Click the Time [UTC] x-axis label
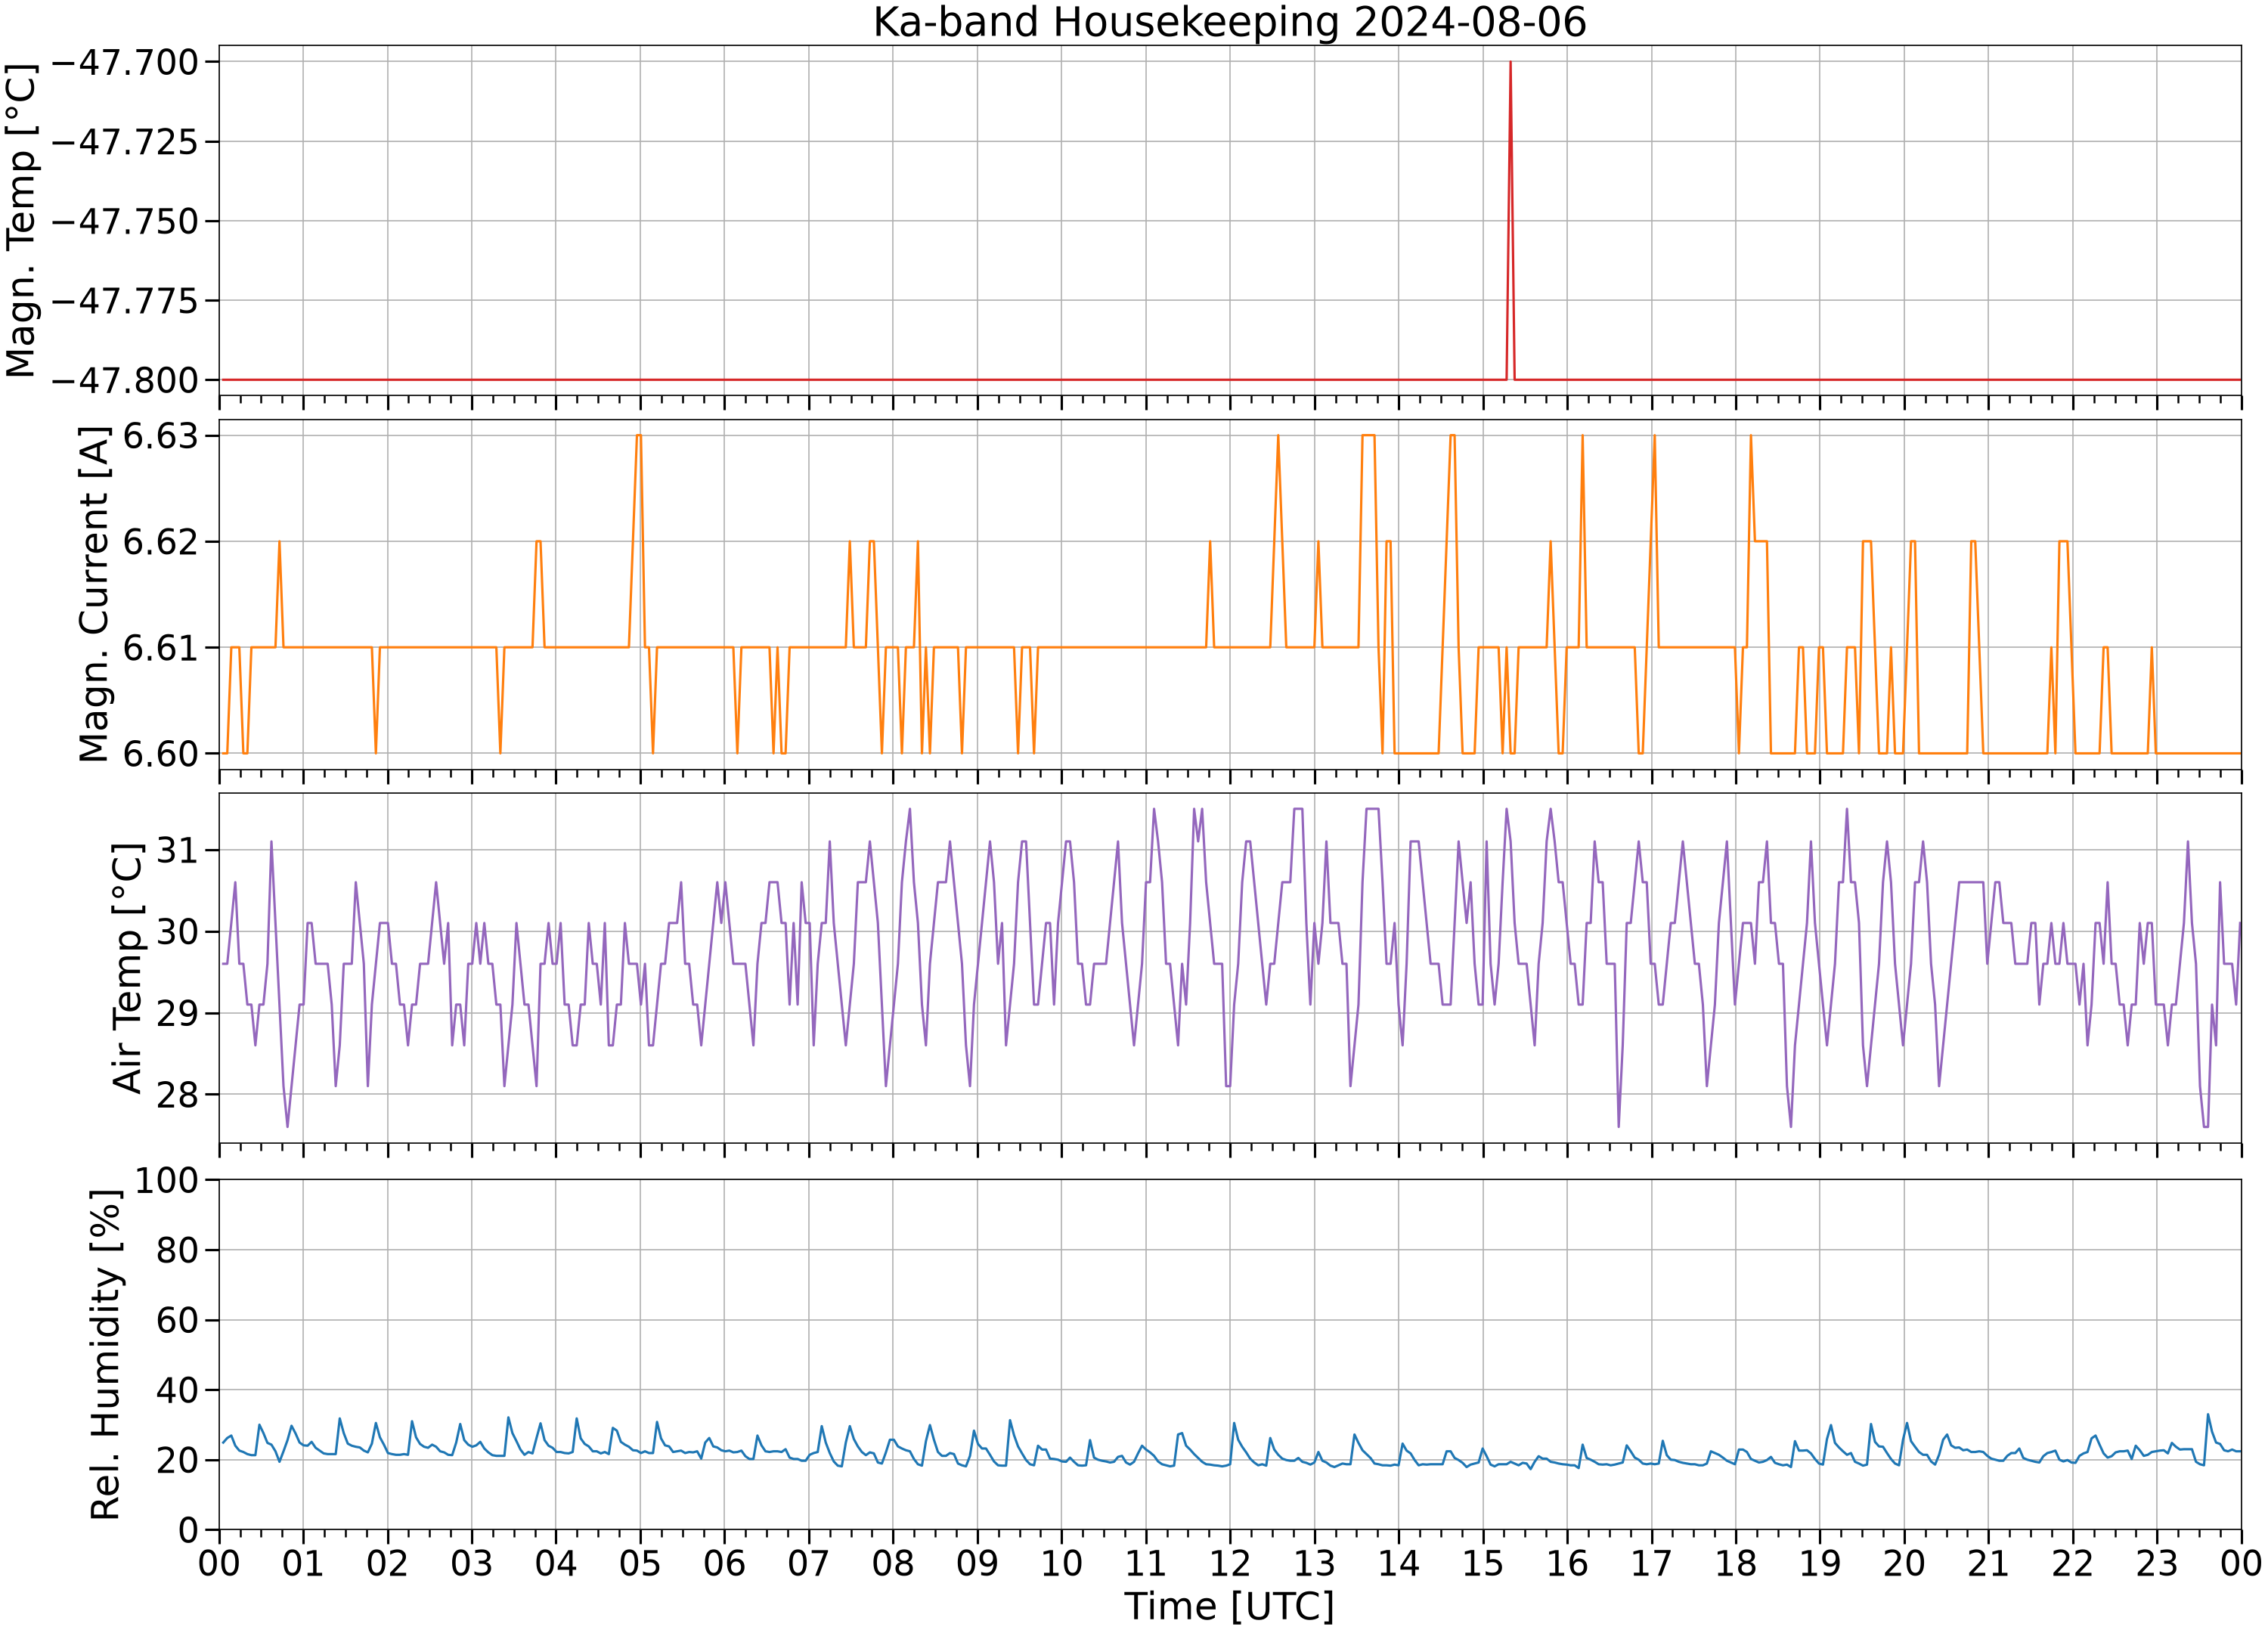2268x1633 pixels. [x=1229, y=1607]
